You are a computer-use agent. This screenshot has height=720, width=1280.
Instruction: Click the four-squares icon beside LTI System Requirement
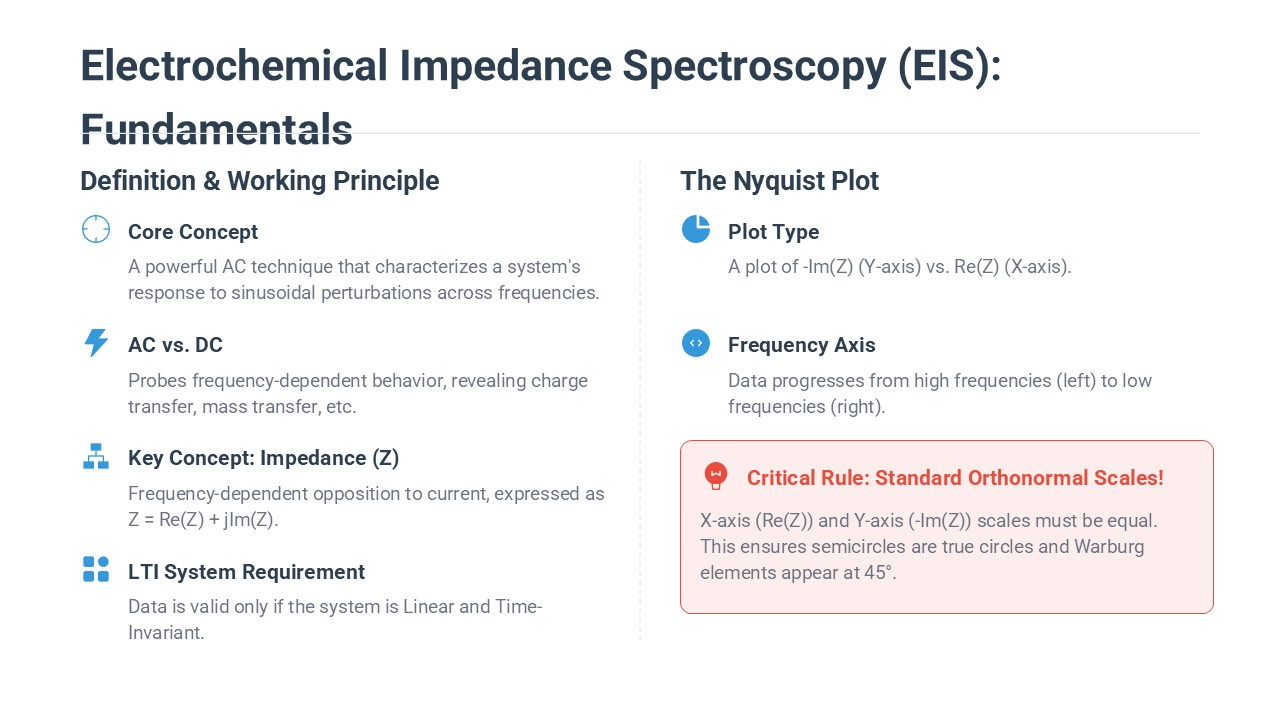[96, 570]
